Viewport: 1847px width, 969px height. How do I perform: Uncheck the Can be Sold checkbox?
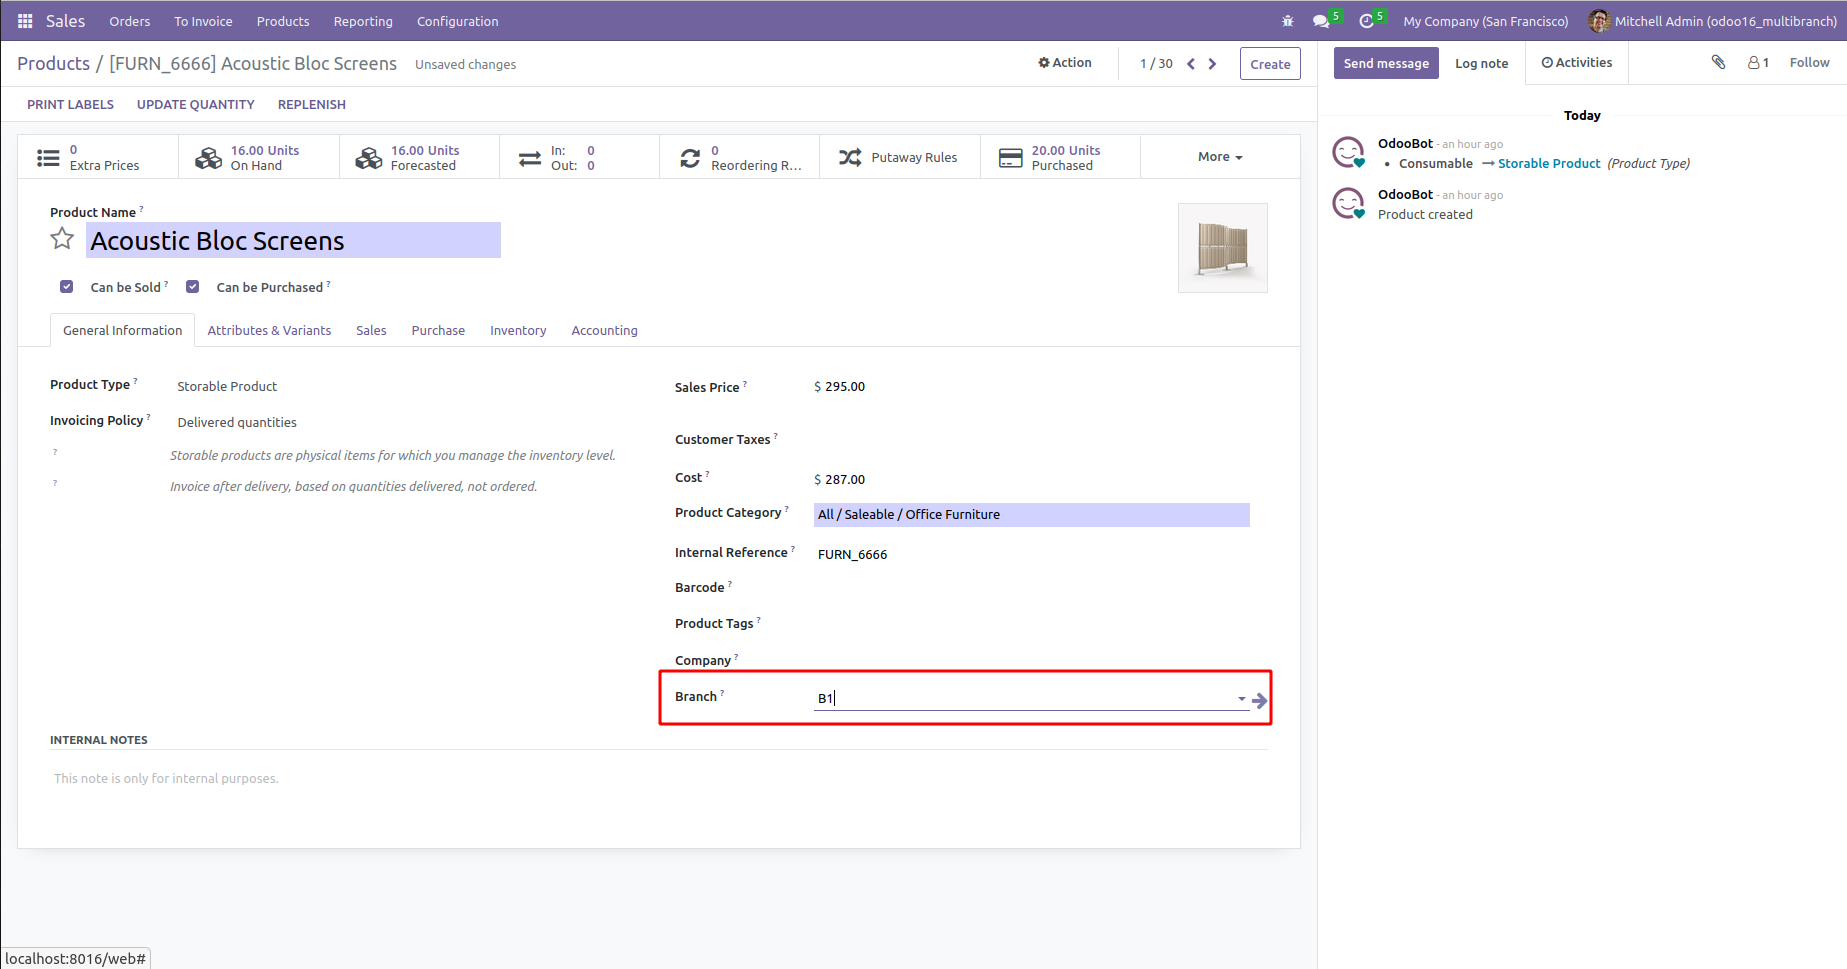tap(67, 287)
